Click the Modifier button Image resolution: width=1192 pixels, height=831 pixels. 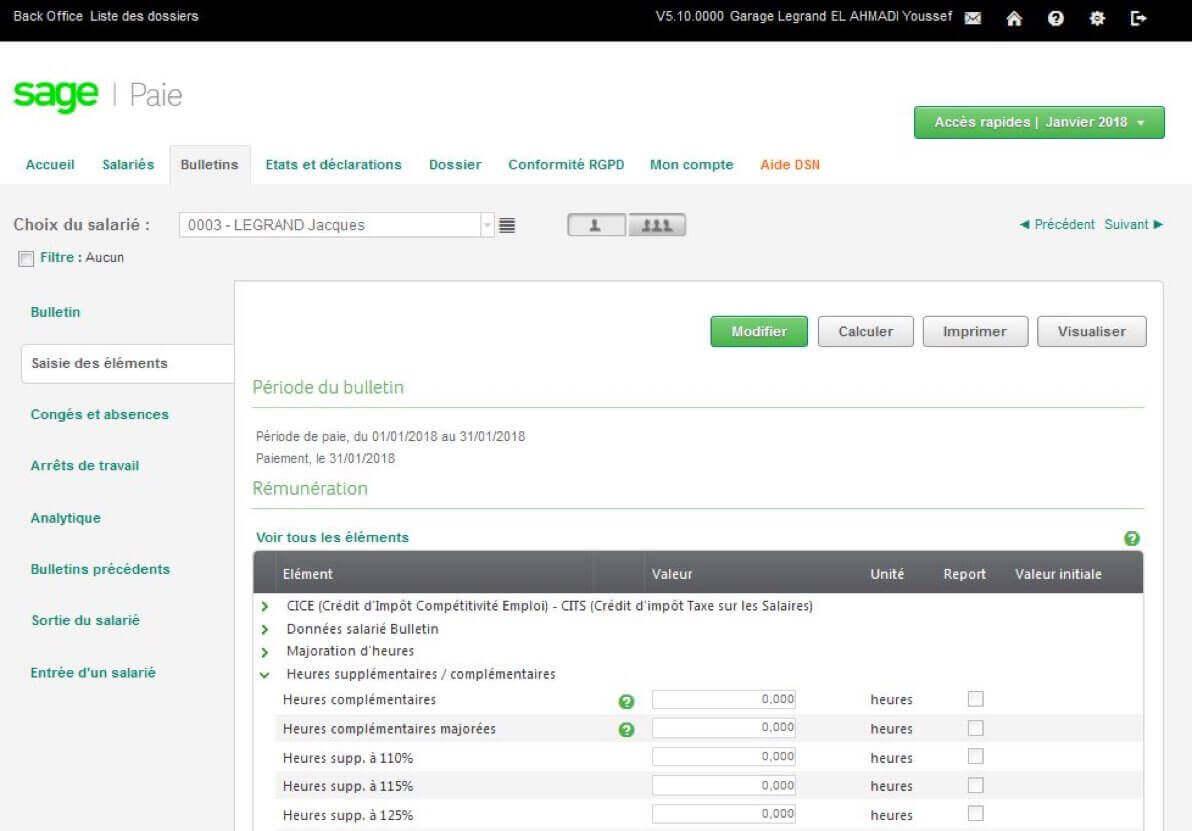(758, 331)
